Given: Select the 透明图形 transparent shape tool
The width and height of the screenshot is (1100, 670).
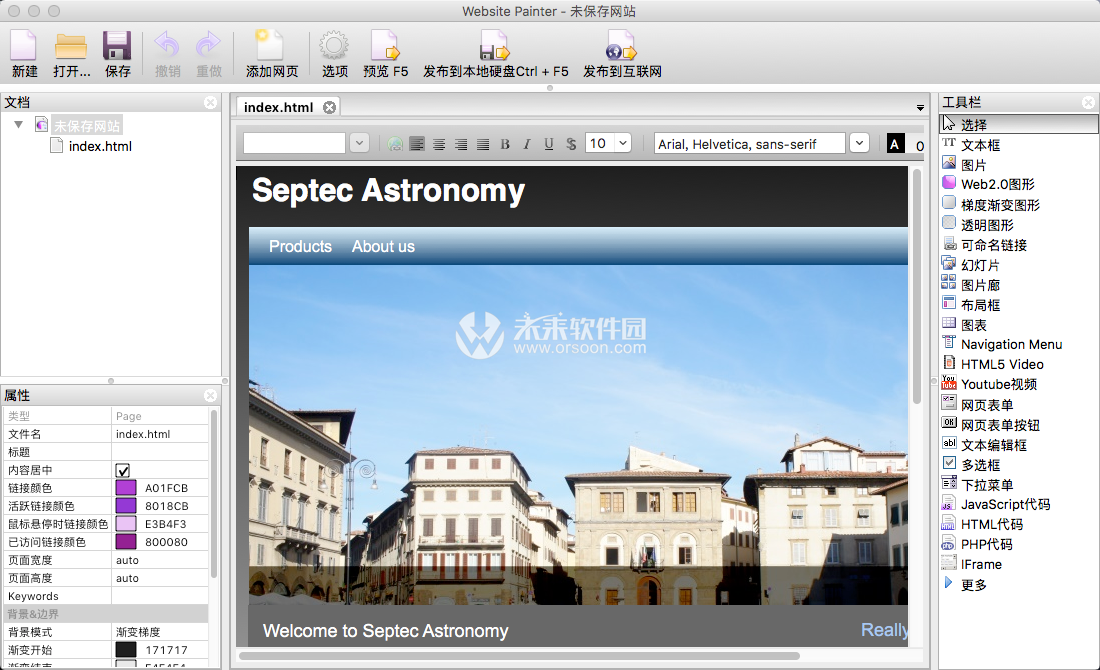Looking at the screenshot, I should tap(986, 225).
